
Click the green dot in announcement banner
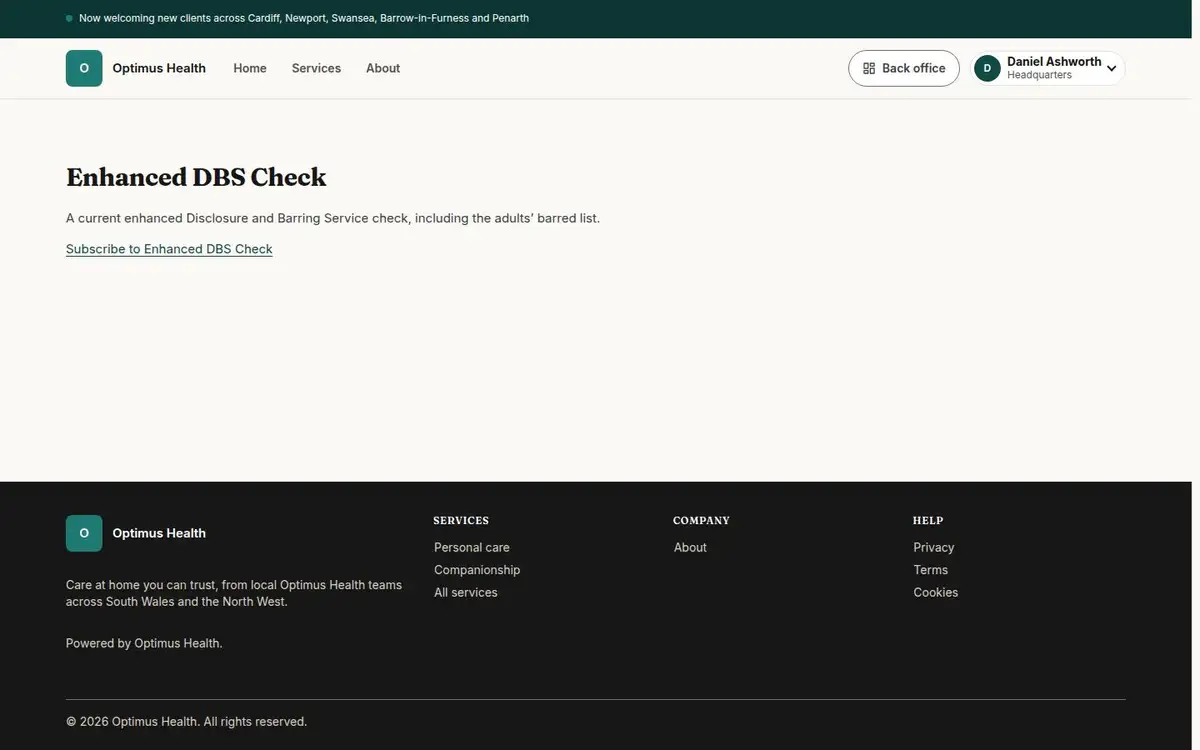(69, 18)
